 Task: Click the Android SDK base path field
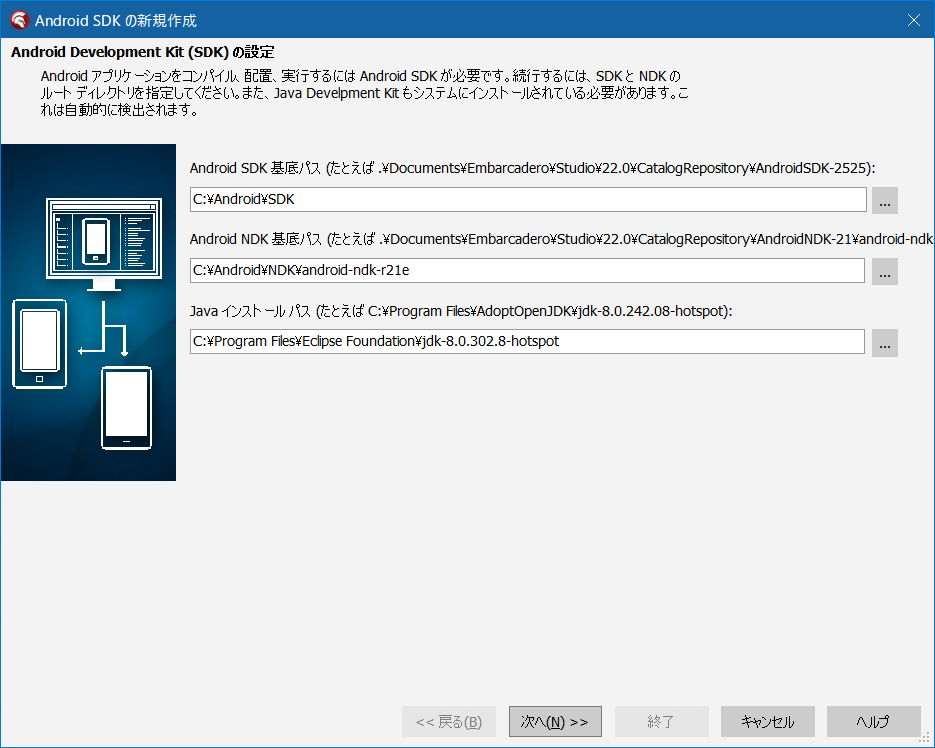pos(528,199)
